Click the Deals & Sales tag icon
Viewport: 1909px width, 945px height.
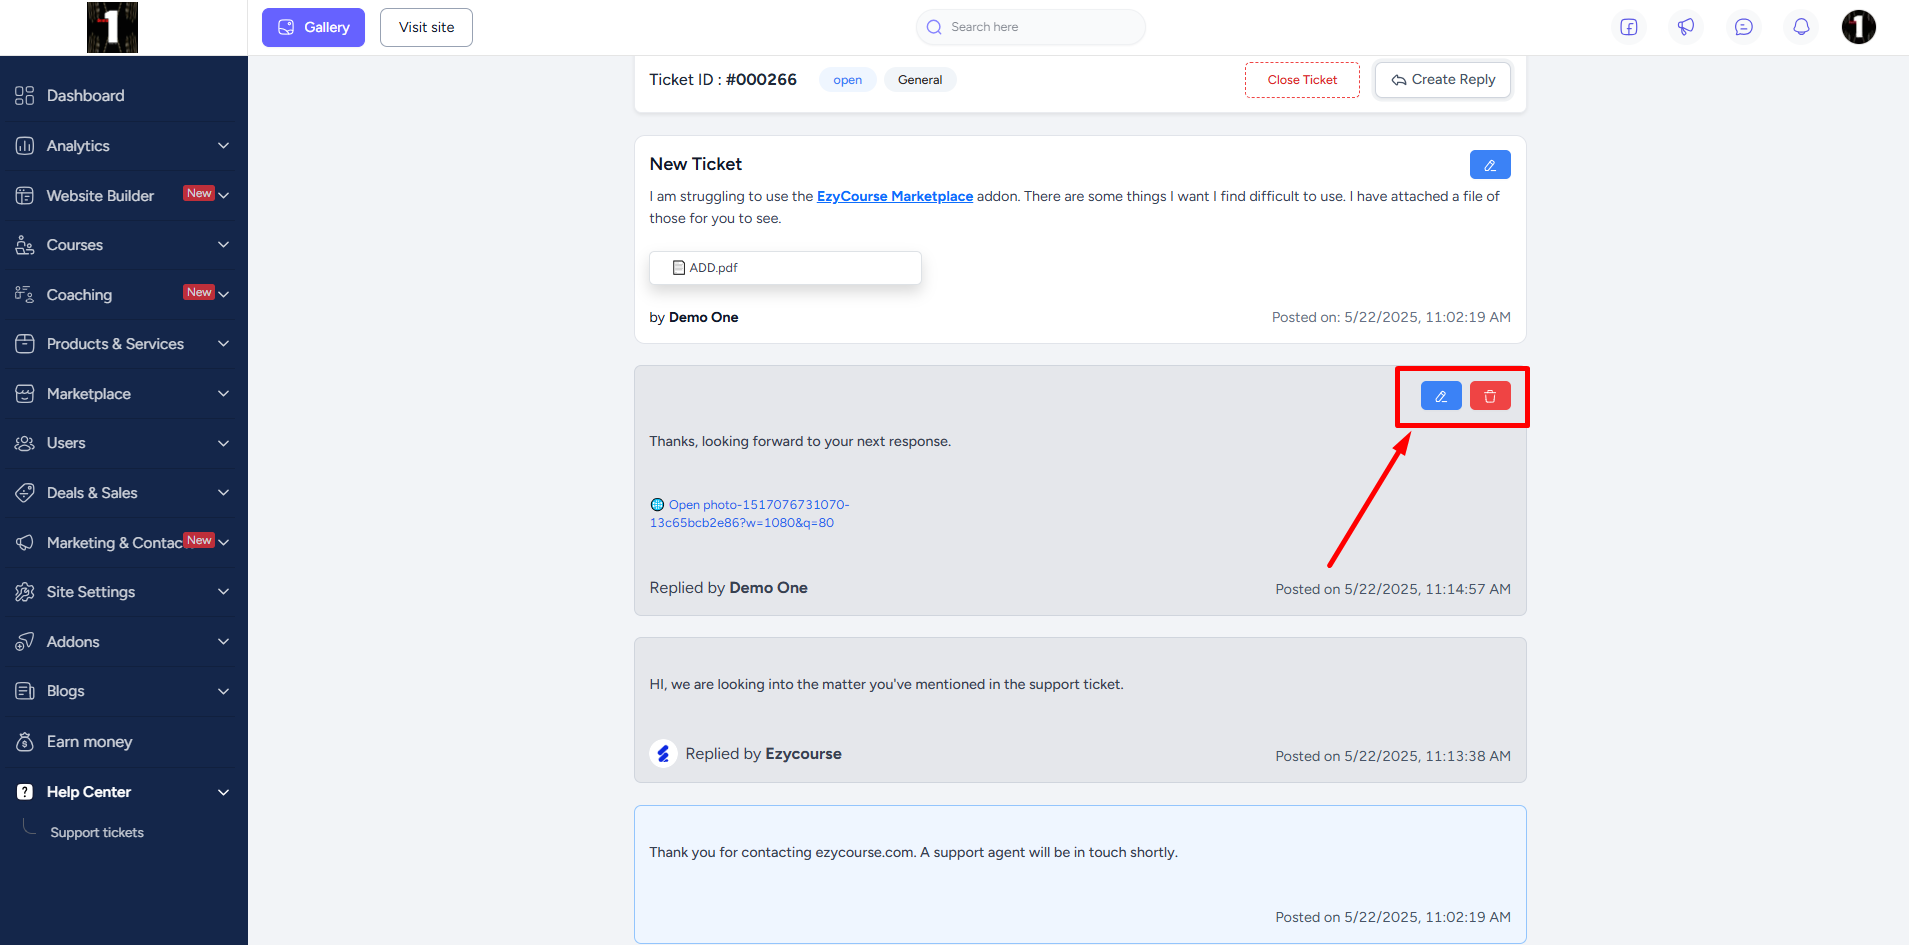(x=25, y=493)
